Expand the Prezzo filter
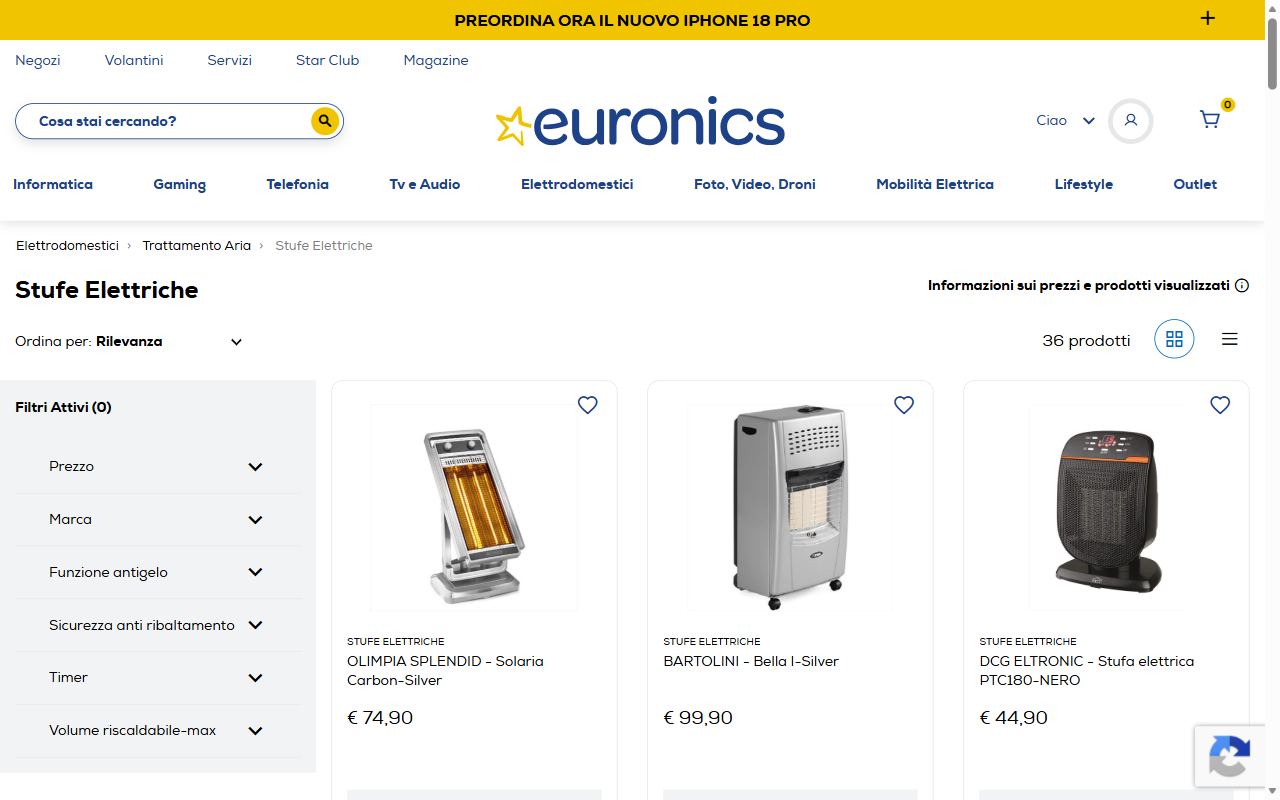Image resolution: width=1280 pixels, height=800 pixels. (158, 466)
